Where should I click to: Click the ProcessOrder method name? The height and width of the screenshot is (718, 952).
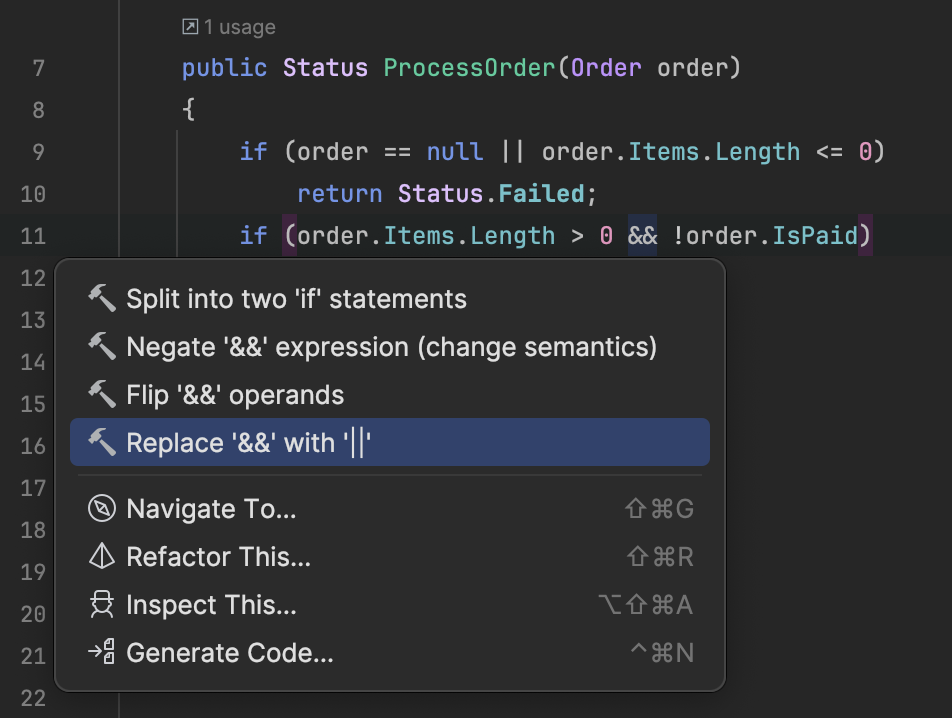469,68
